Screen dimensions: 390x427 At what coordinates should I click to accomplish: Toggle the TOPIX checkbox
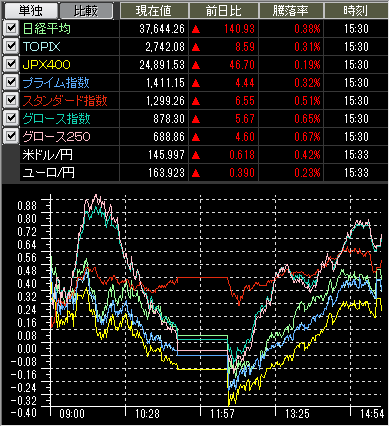click(x=11, y=46)
